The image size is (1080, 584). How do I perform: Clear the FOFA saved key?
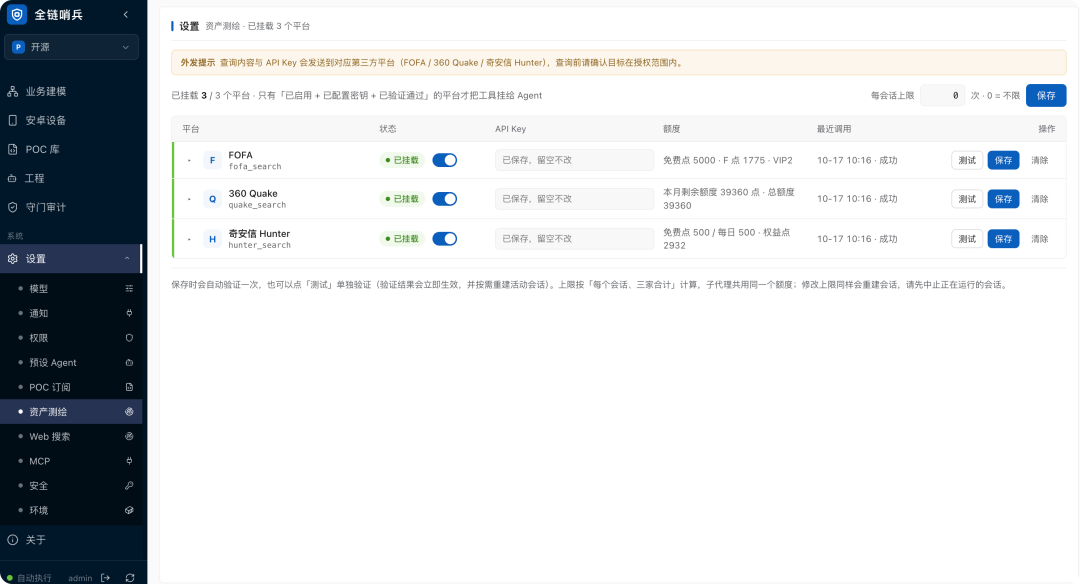(x=1039, y=160)
